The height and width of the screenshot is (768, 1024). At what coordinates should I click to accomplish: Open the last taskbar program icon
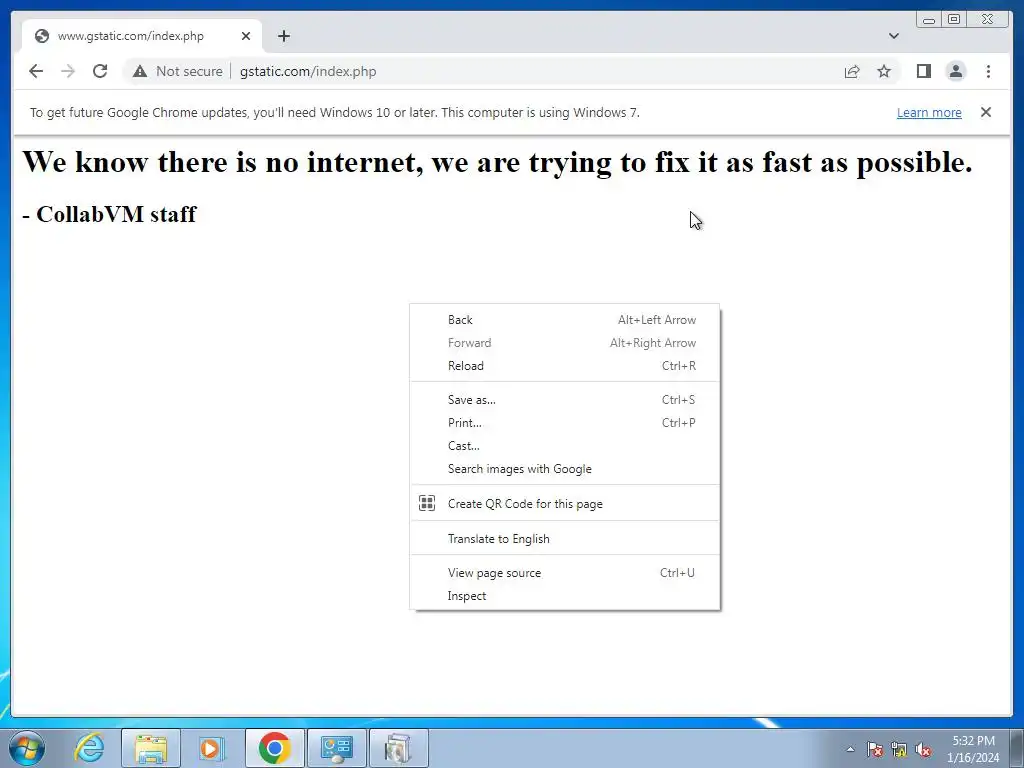[x=398, y=748]
